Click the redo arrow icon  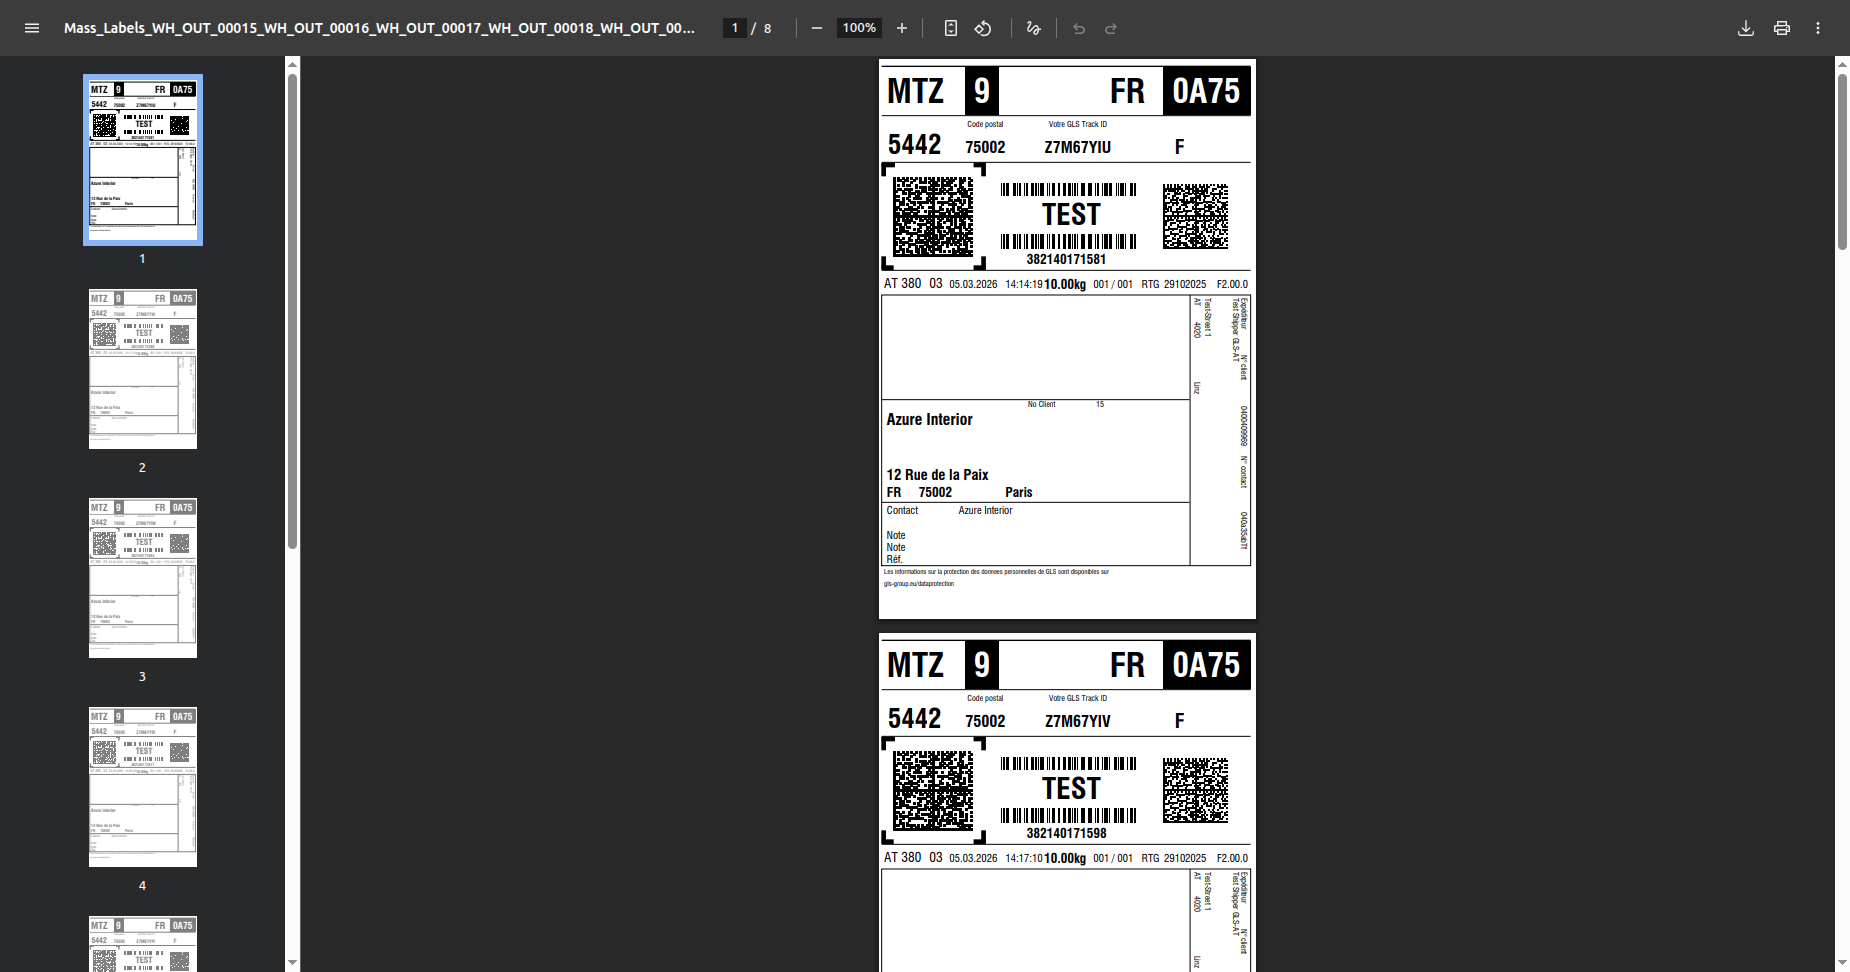point(1111,28)
